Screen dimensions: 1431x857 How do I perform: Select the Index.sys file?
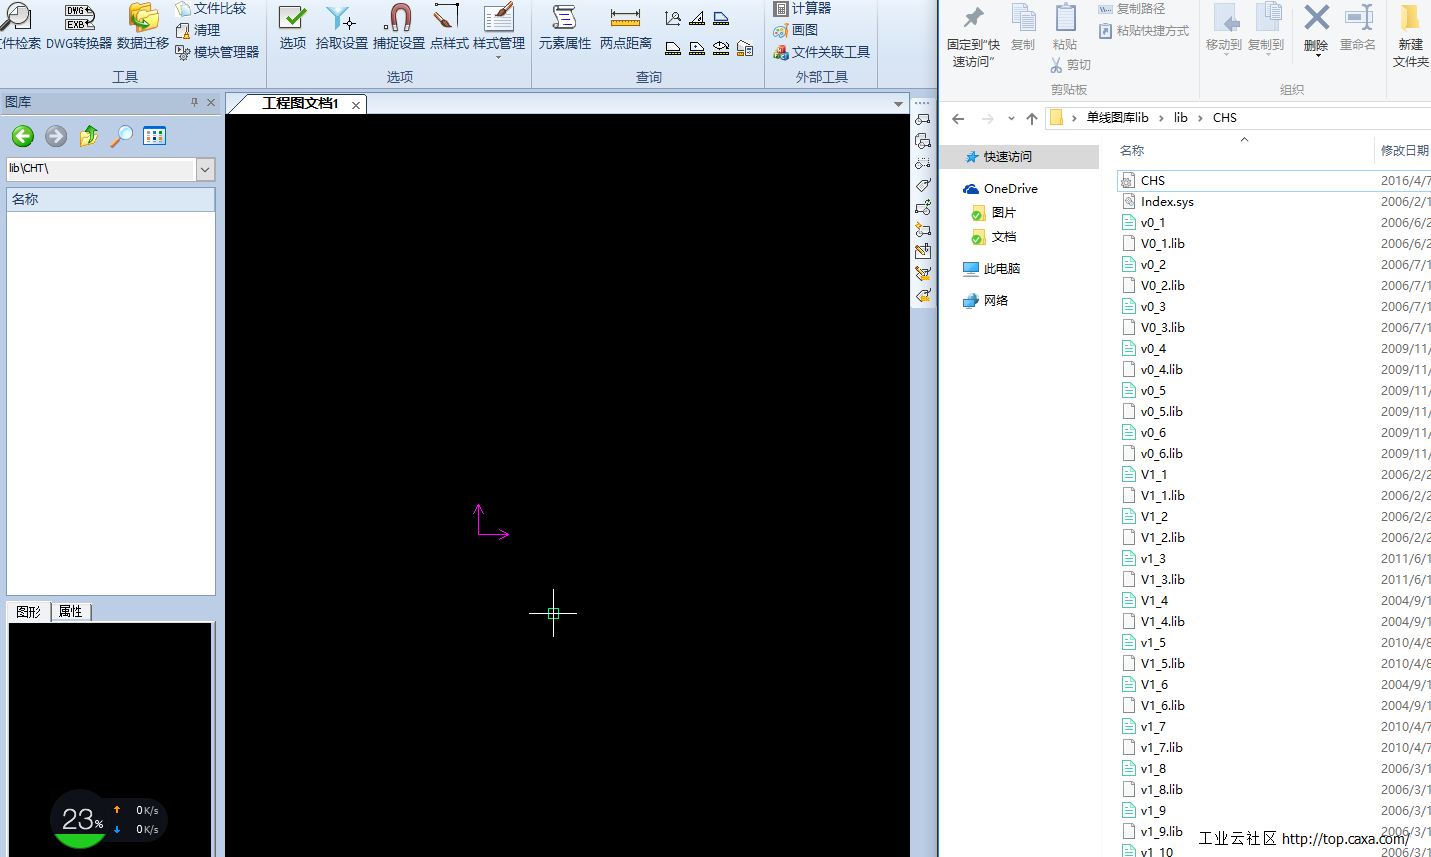[1167, 201]
